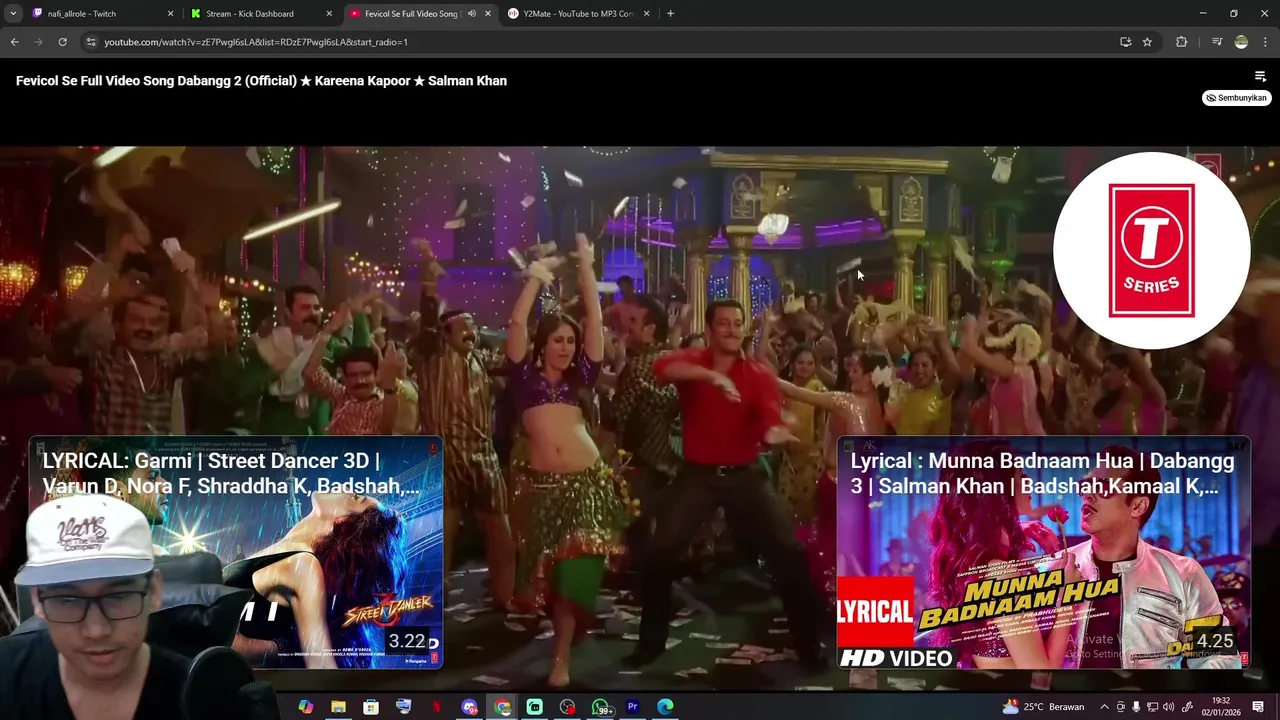1280x720 pixels.
Task: Open the YouTube playlist queue icon
Action: coord(1260,77)
